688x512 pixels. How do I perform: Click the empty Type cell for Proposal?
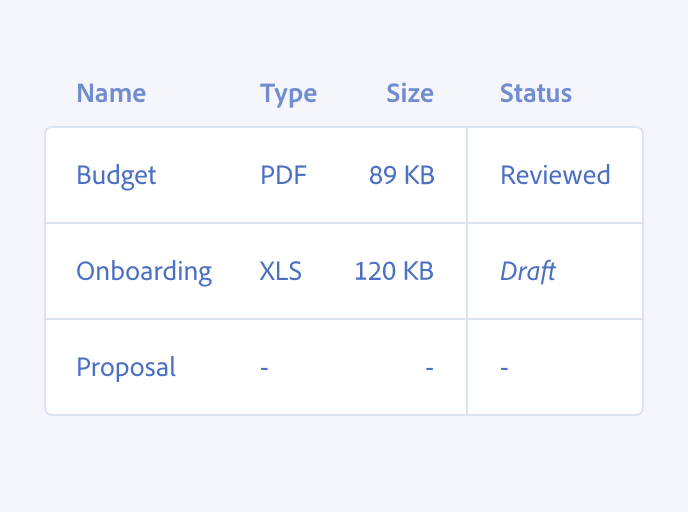click(264, 368)
